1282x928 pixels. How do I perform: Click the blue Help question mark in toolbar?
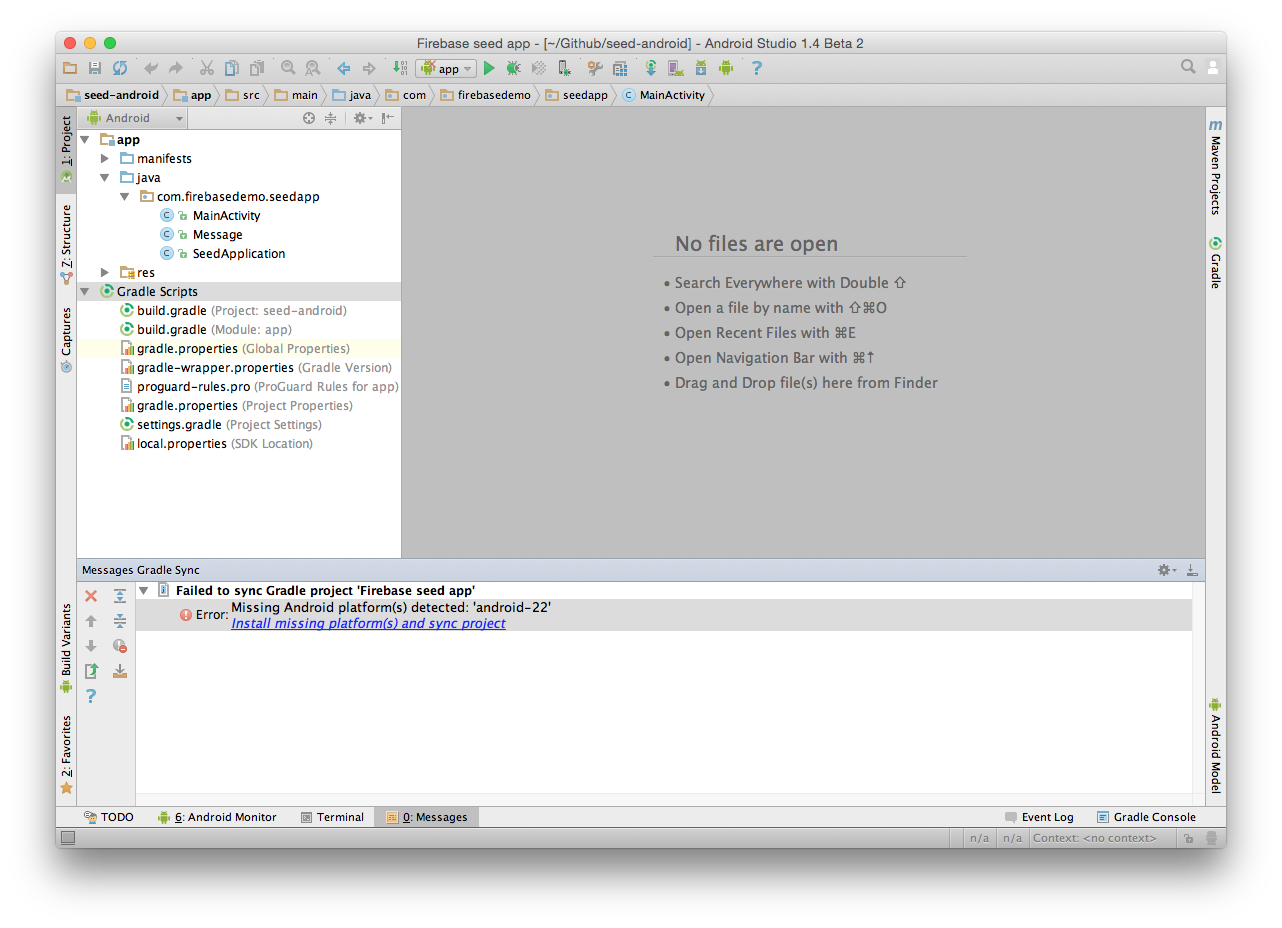(757, 68)
